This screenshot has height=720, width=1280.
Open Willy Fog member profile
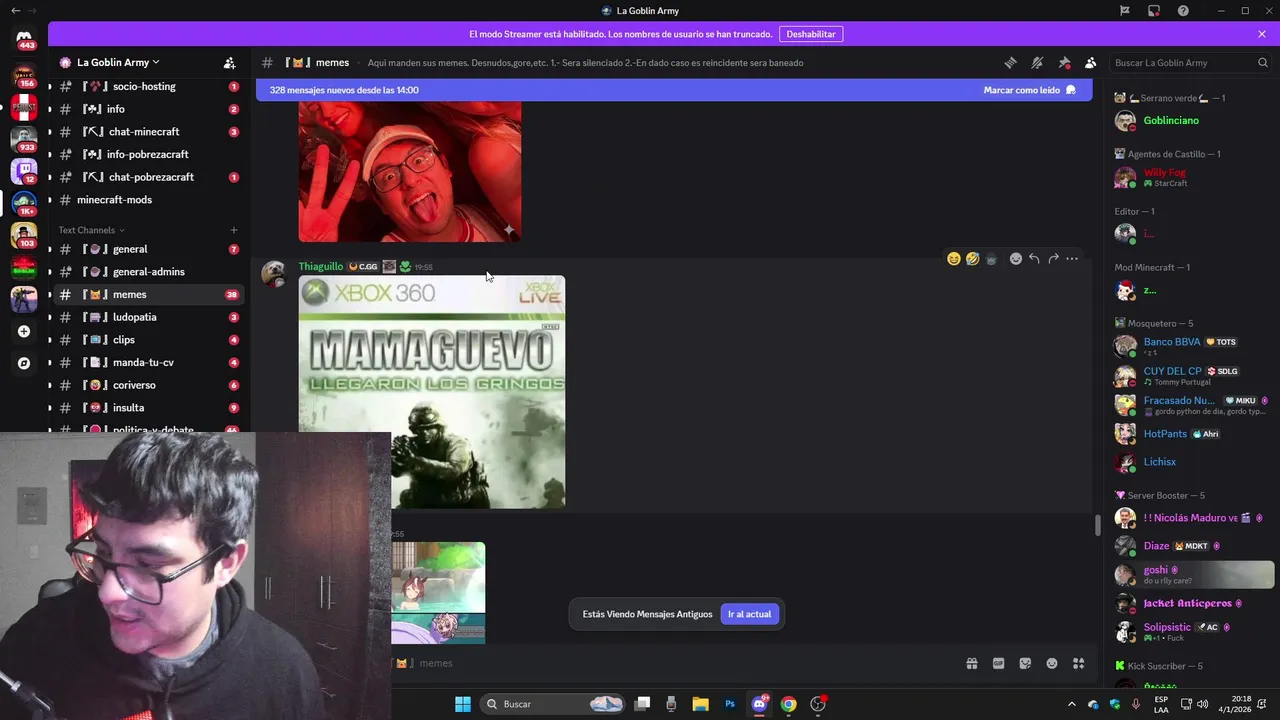(1190, 177)
